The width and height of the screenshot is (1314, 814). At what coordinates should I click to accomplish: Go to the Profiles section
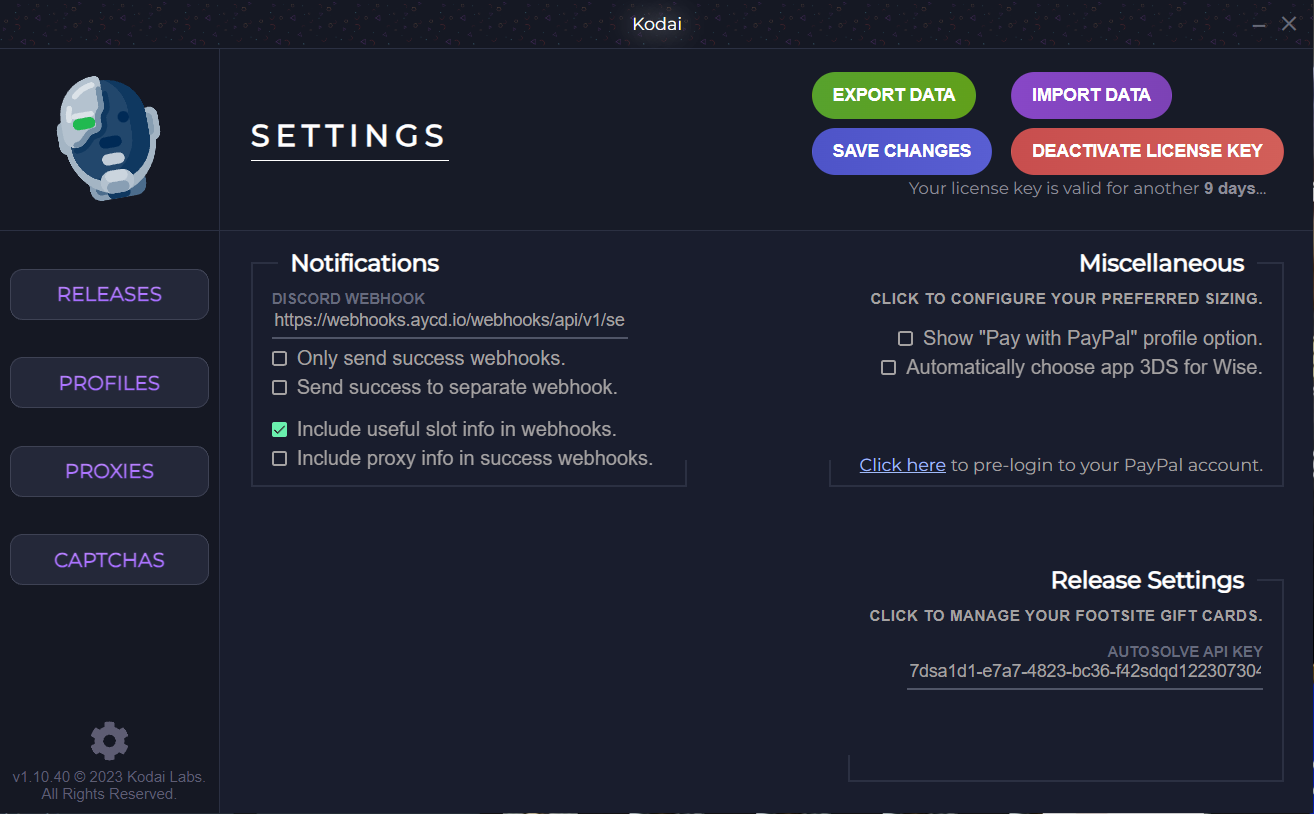[x=109, y=383]
